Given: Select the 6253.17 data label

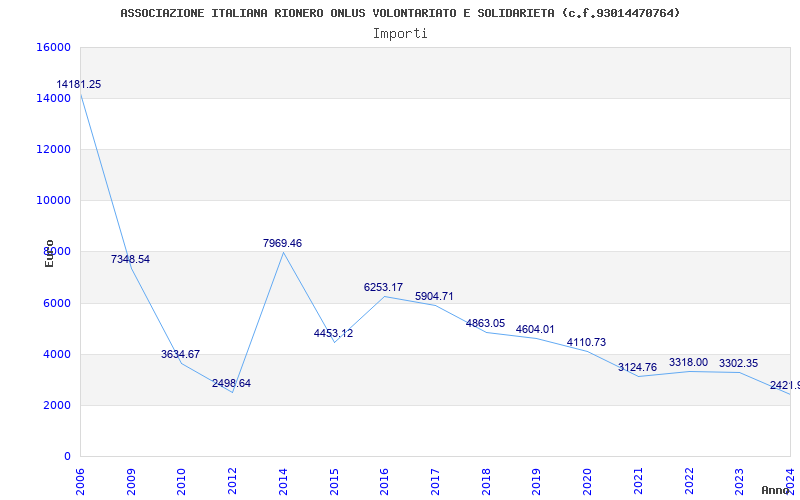Looking at the screenshot, I should point(383,287).
